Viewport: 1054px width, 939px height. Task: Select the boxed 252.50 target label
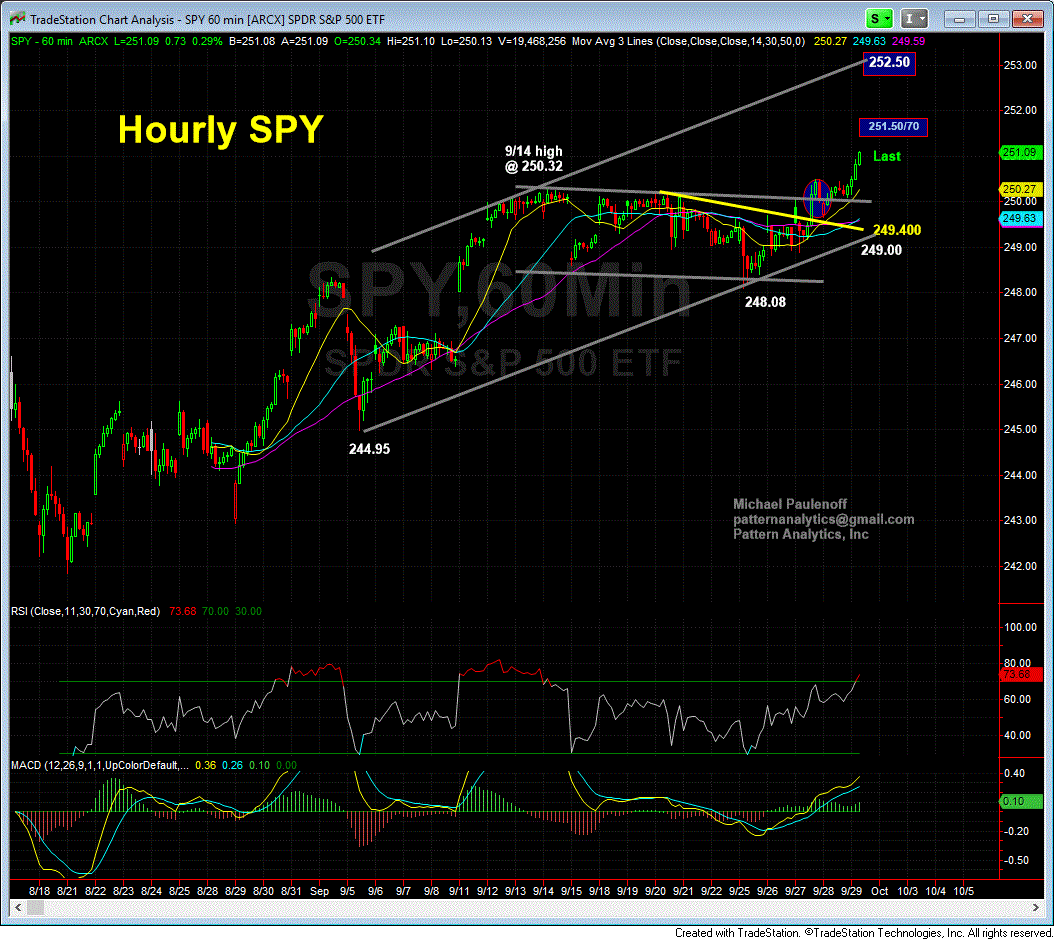pos(889,63)
